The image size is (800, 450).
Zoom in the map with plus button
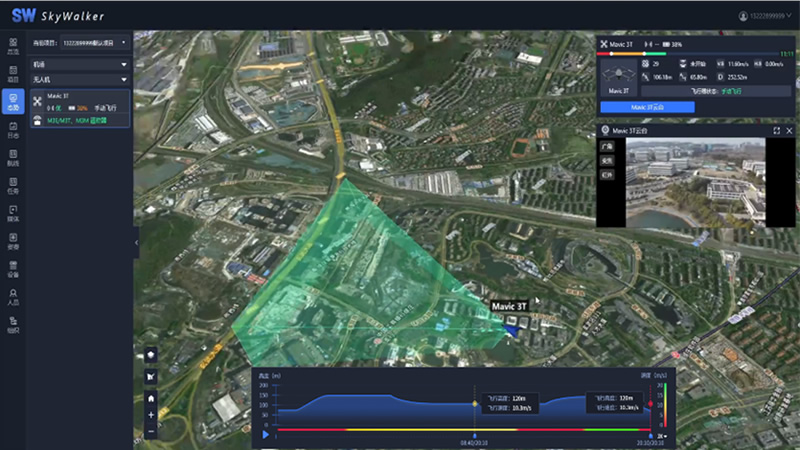coord(151,414)
